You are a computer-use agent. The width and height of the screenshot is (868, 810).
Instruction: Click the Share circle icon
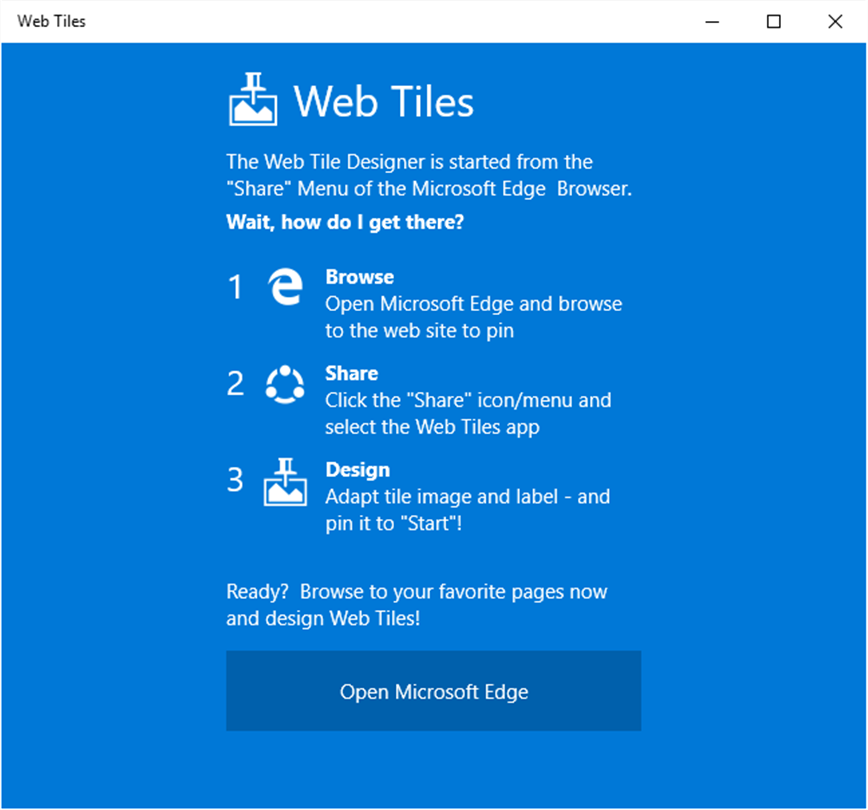coord(285,384)
